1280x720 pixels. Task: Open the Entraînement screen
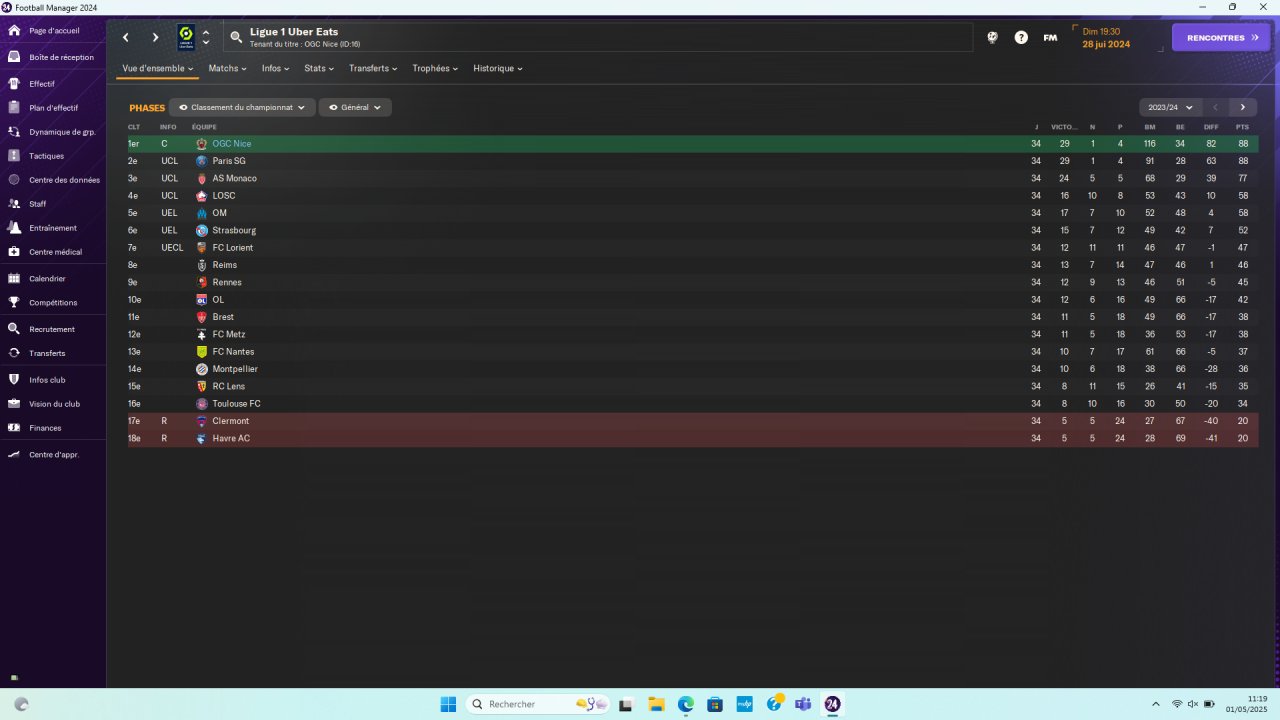(x=53, y=228)
